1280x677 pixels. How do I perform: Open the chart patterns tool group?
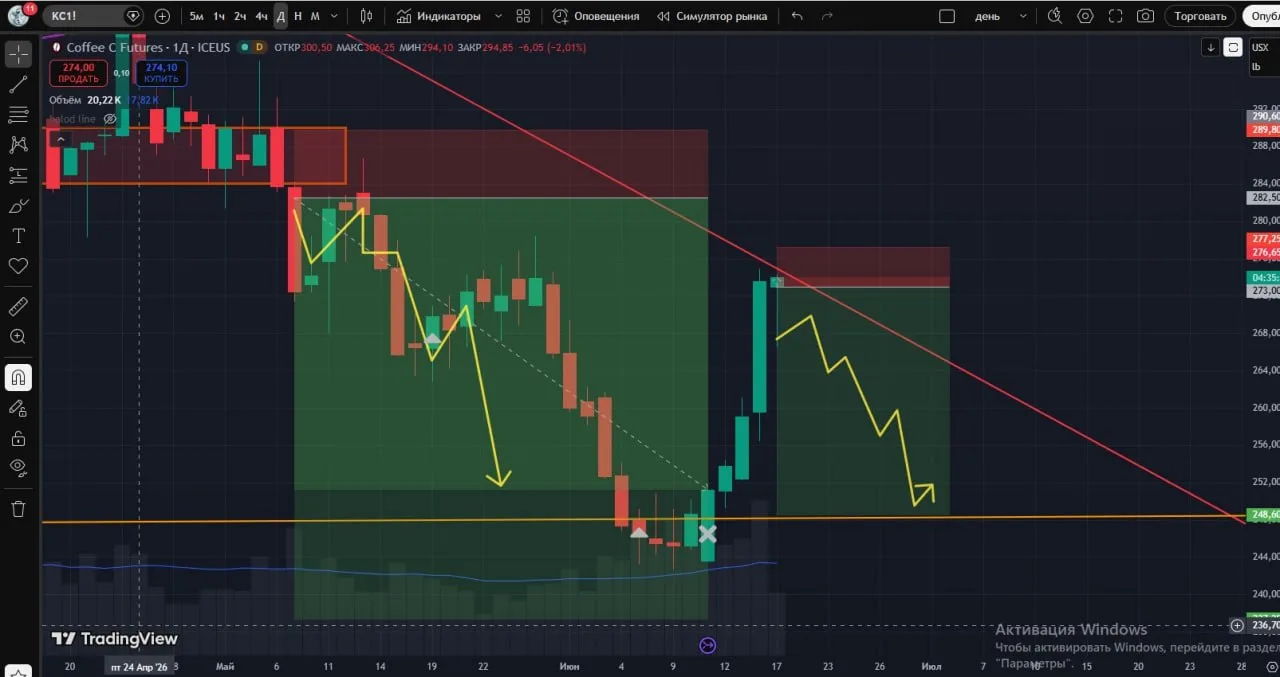[18, 145]
